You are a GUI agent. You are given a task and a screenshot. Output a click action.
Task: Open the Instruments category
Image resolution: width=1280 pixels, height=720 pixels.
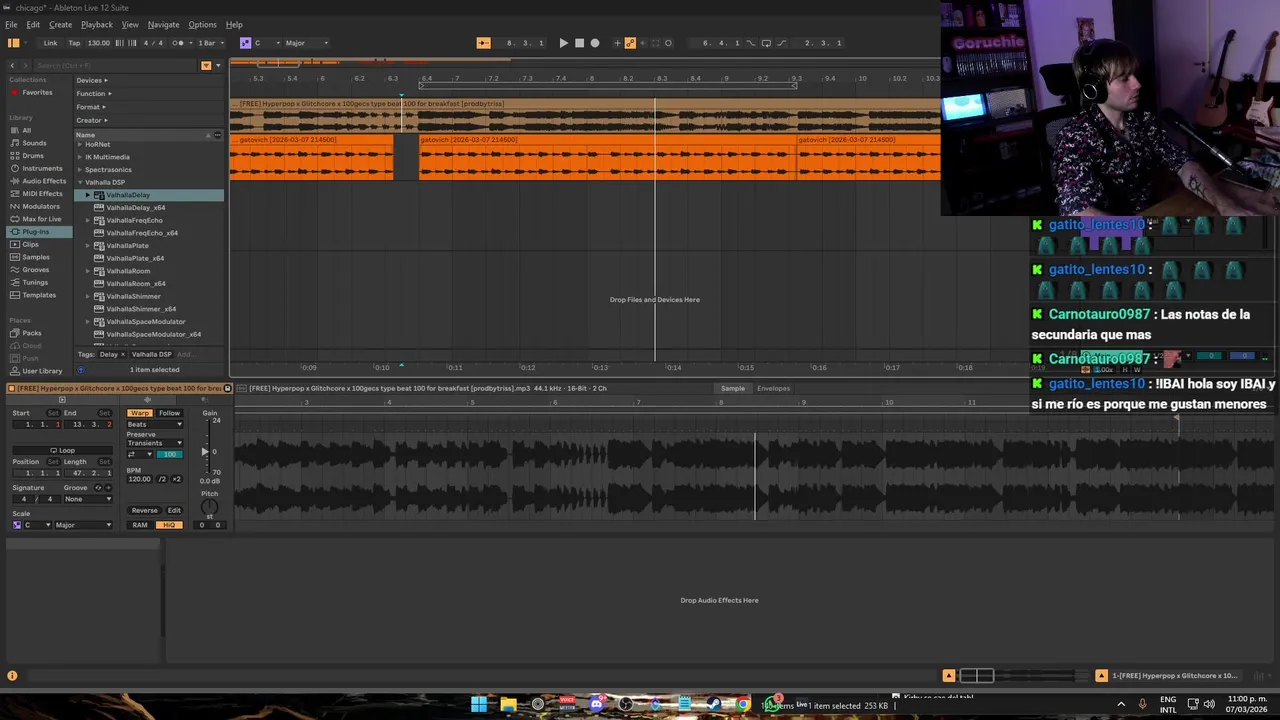pos(42,168)
